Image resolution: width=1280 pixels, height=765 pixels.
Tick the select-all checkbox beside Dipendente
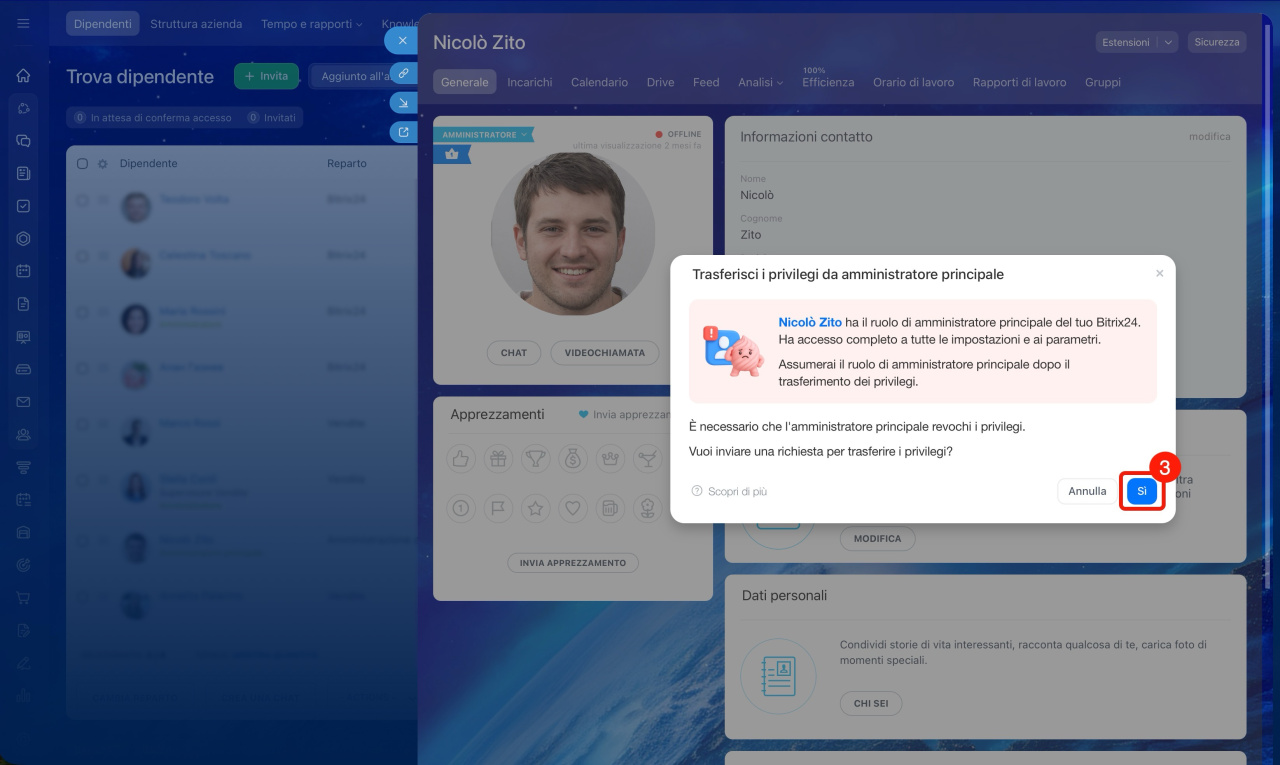[82, 163]
